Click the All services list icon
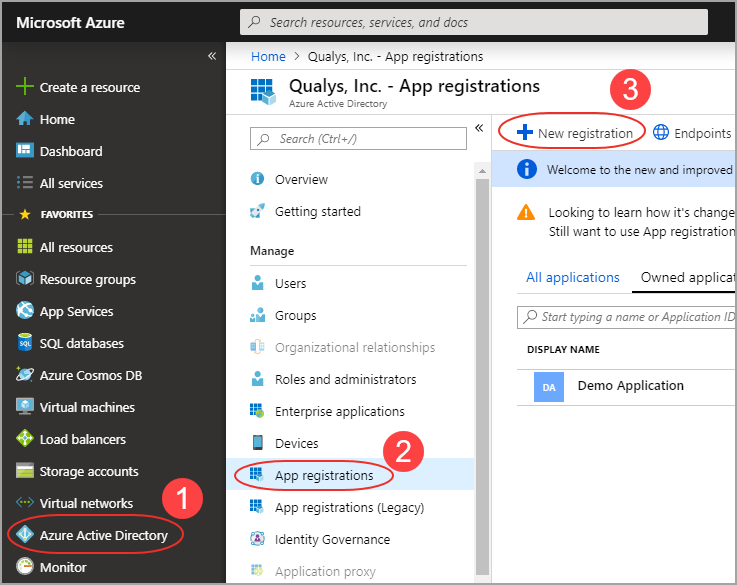This screenshot has width=737, height=585. (x=24, y=182)
